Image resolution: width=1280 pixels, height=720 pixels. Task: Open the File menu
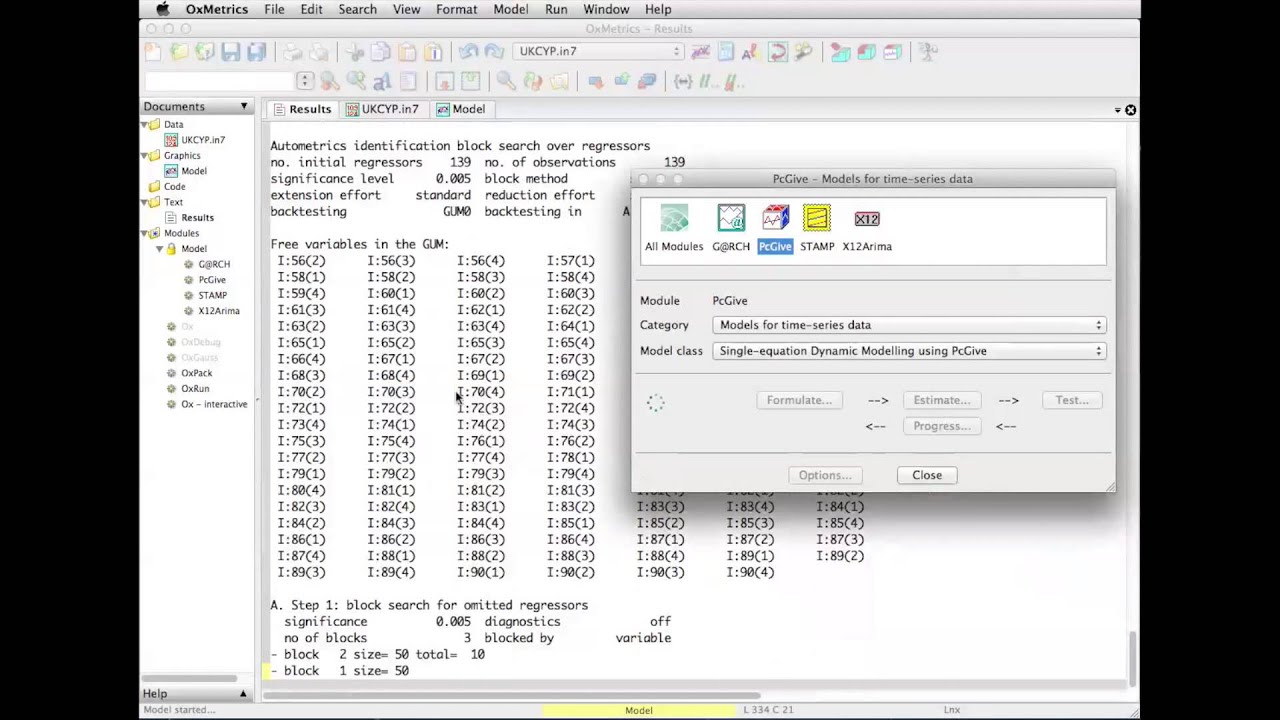click(x=274, y=9)
